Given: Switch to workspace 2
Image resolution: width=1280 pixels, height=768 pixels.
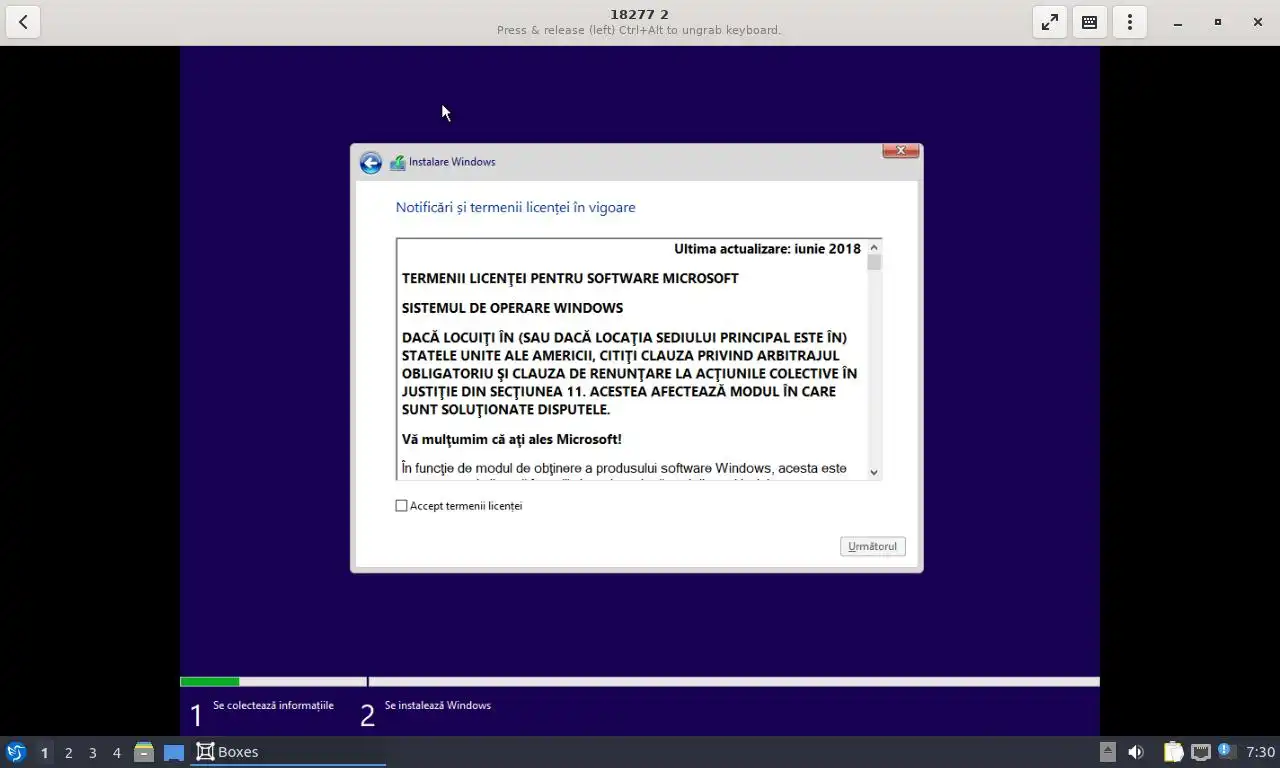Looking at the screenshot, I should [x=68, y=752].
